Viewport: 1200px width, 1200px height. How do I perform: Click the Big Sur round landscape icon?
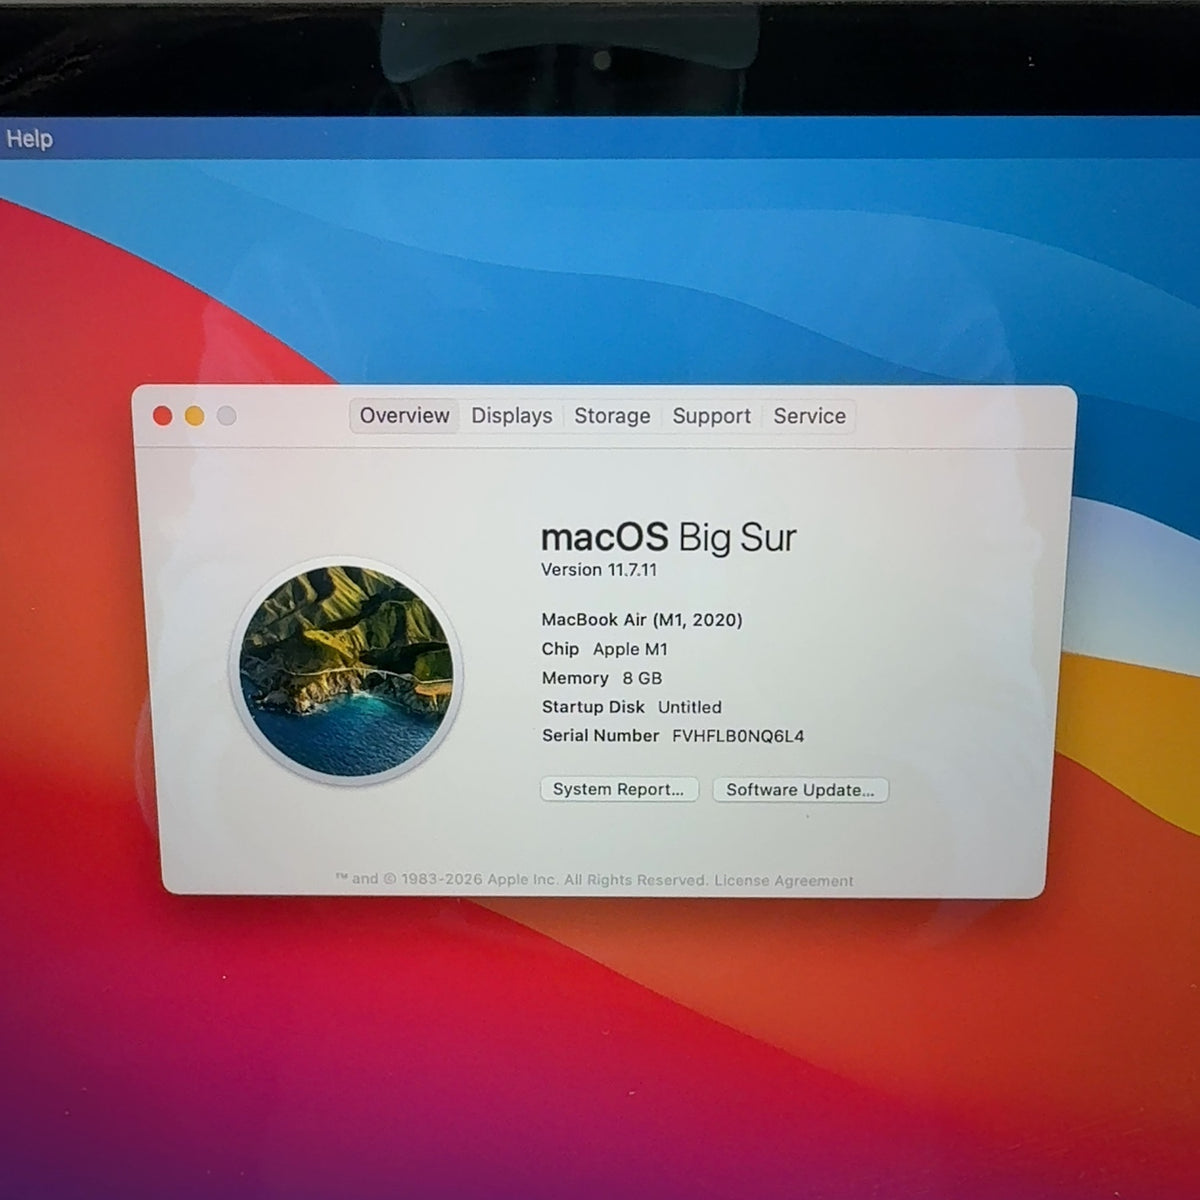click(346, 670)
